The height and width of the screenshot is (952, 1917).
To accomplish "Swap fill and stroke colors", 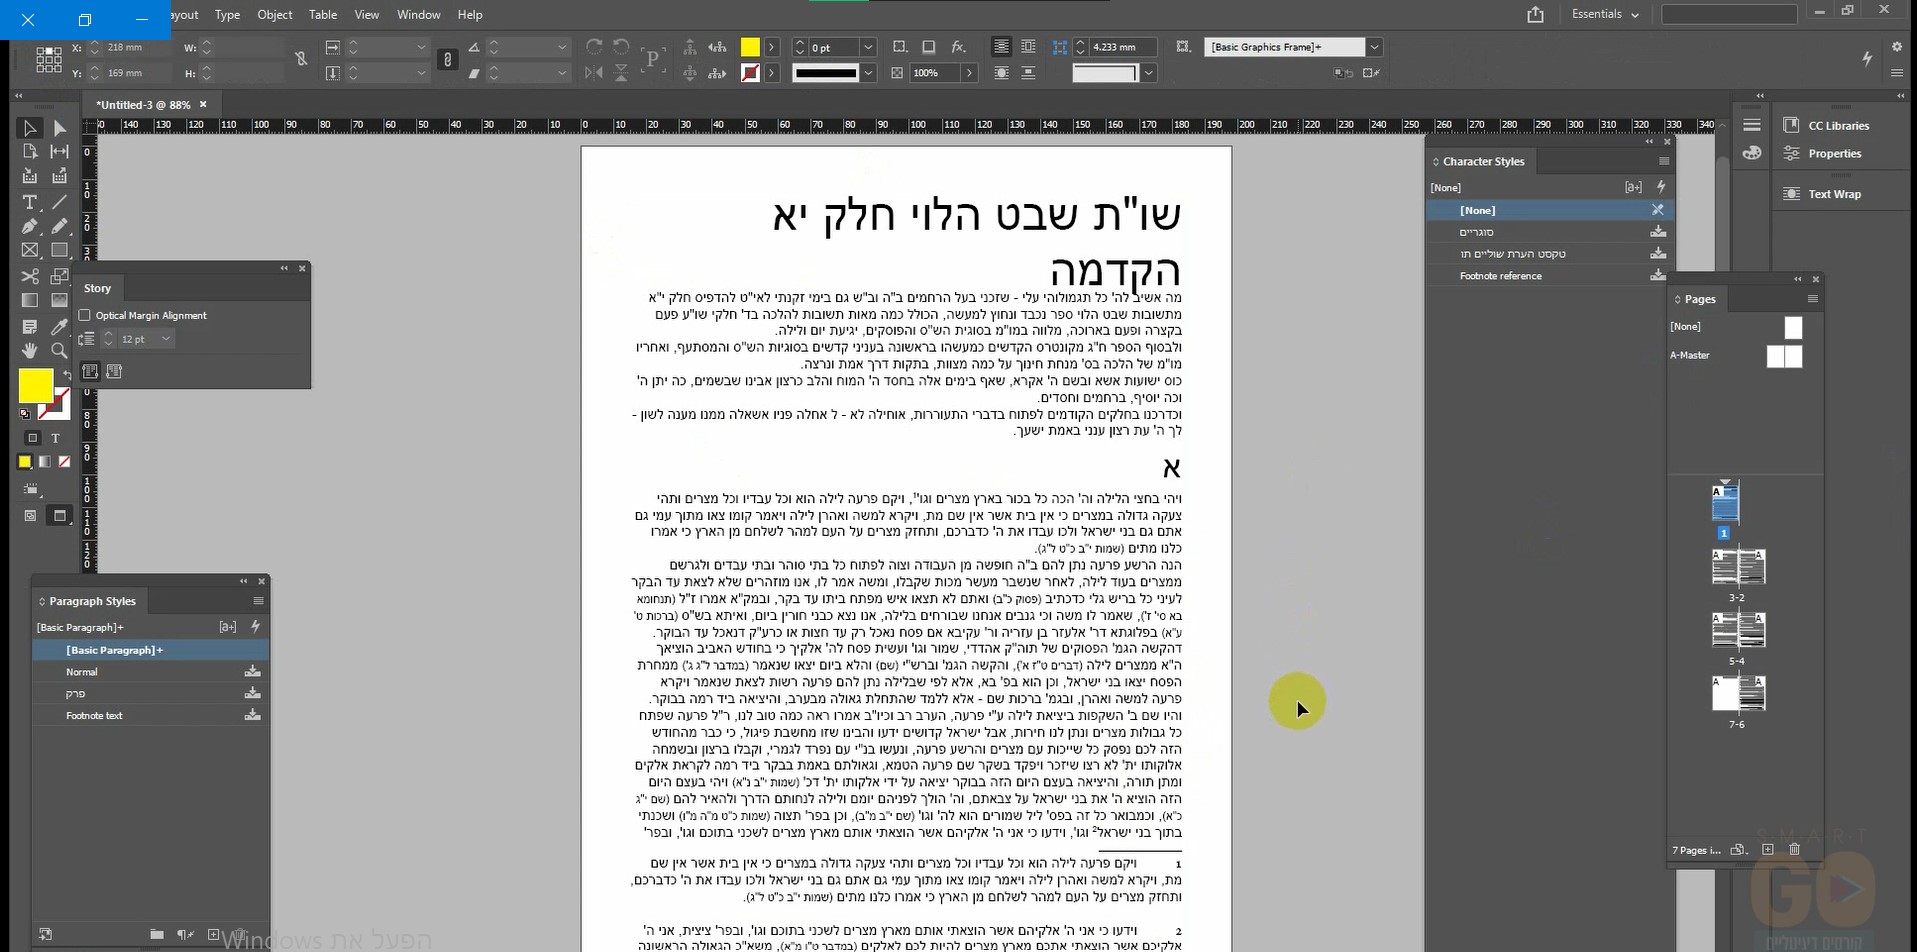I will coord(66,373).
